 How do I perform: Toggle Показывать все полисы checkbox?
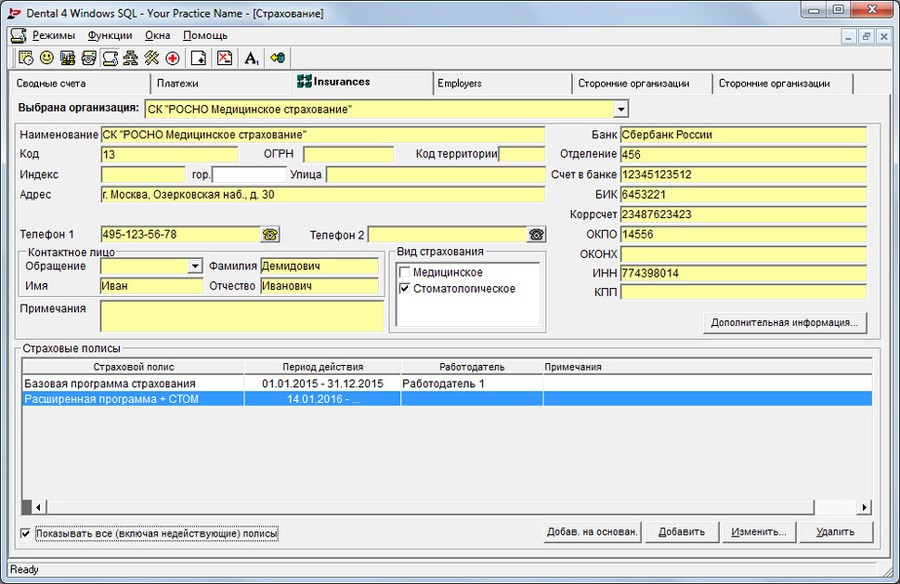(x=25, y=533)
